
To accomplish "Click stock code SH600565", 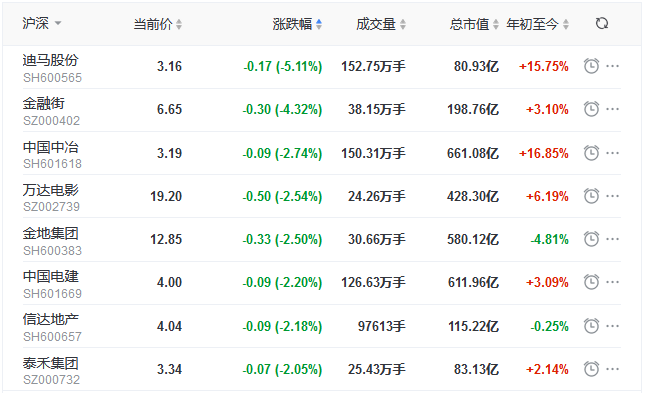I will [53, 78].
